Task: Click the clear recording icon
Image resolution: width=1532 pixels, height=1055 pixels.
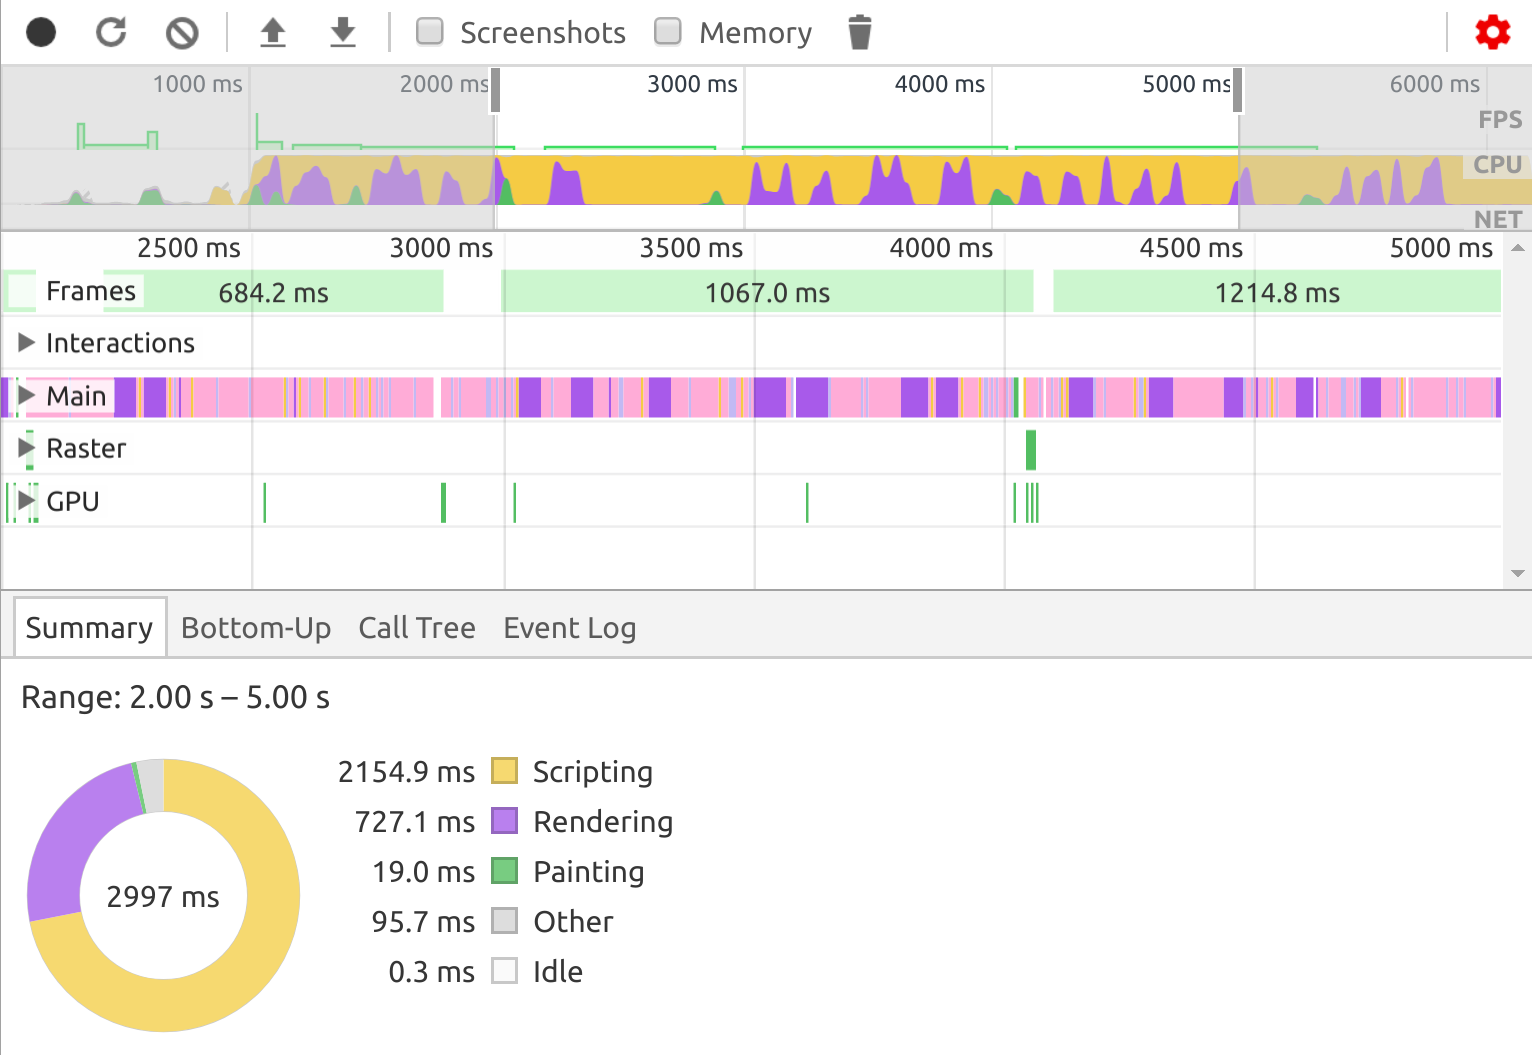Action: (x=182, y=33)
